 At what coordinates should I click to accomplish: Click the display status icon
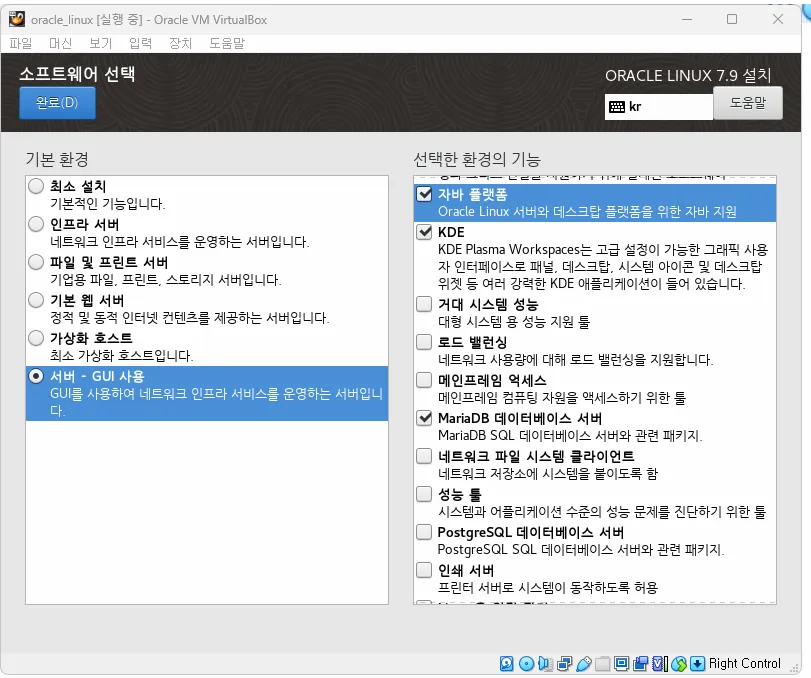coord(622,664)
